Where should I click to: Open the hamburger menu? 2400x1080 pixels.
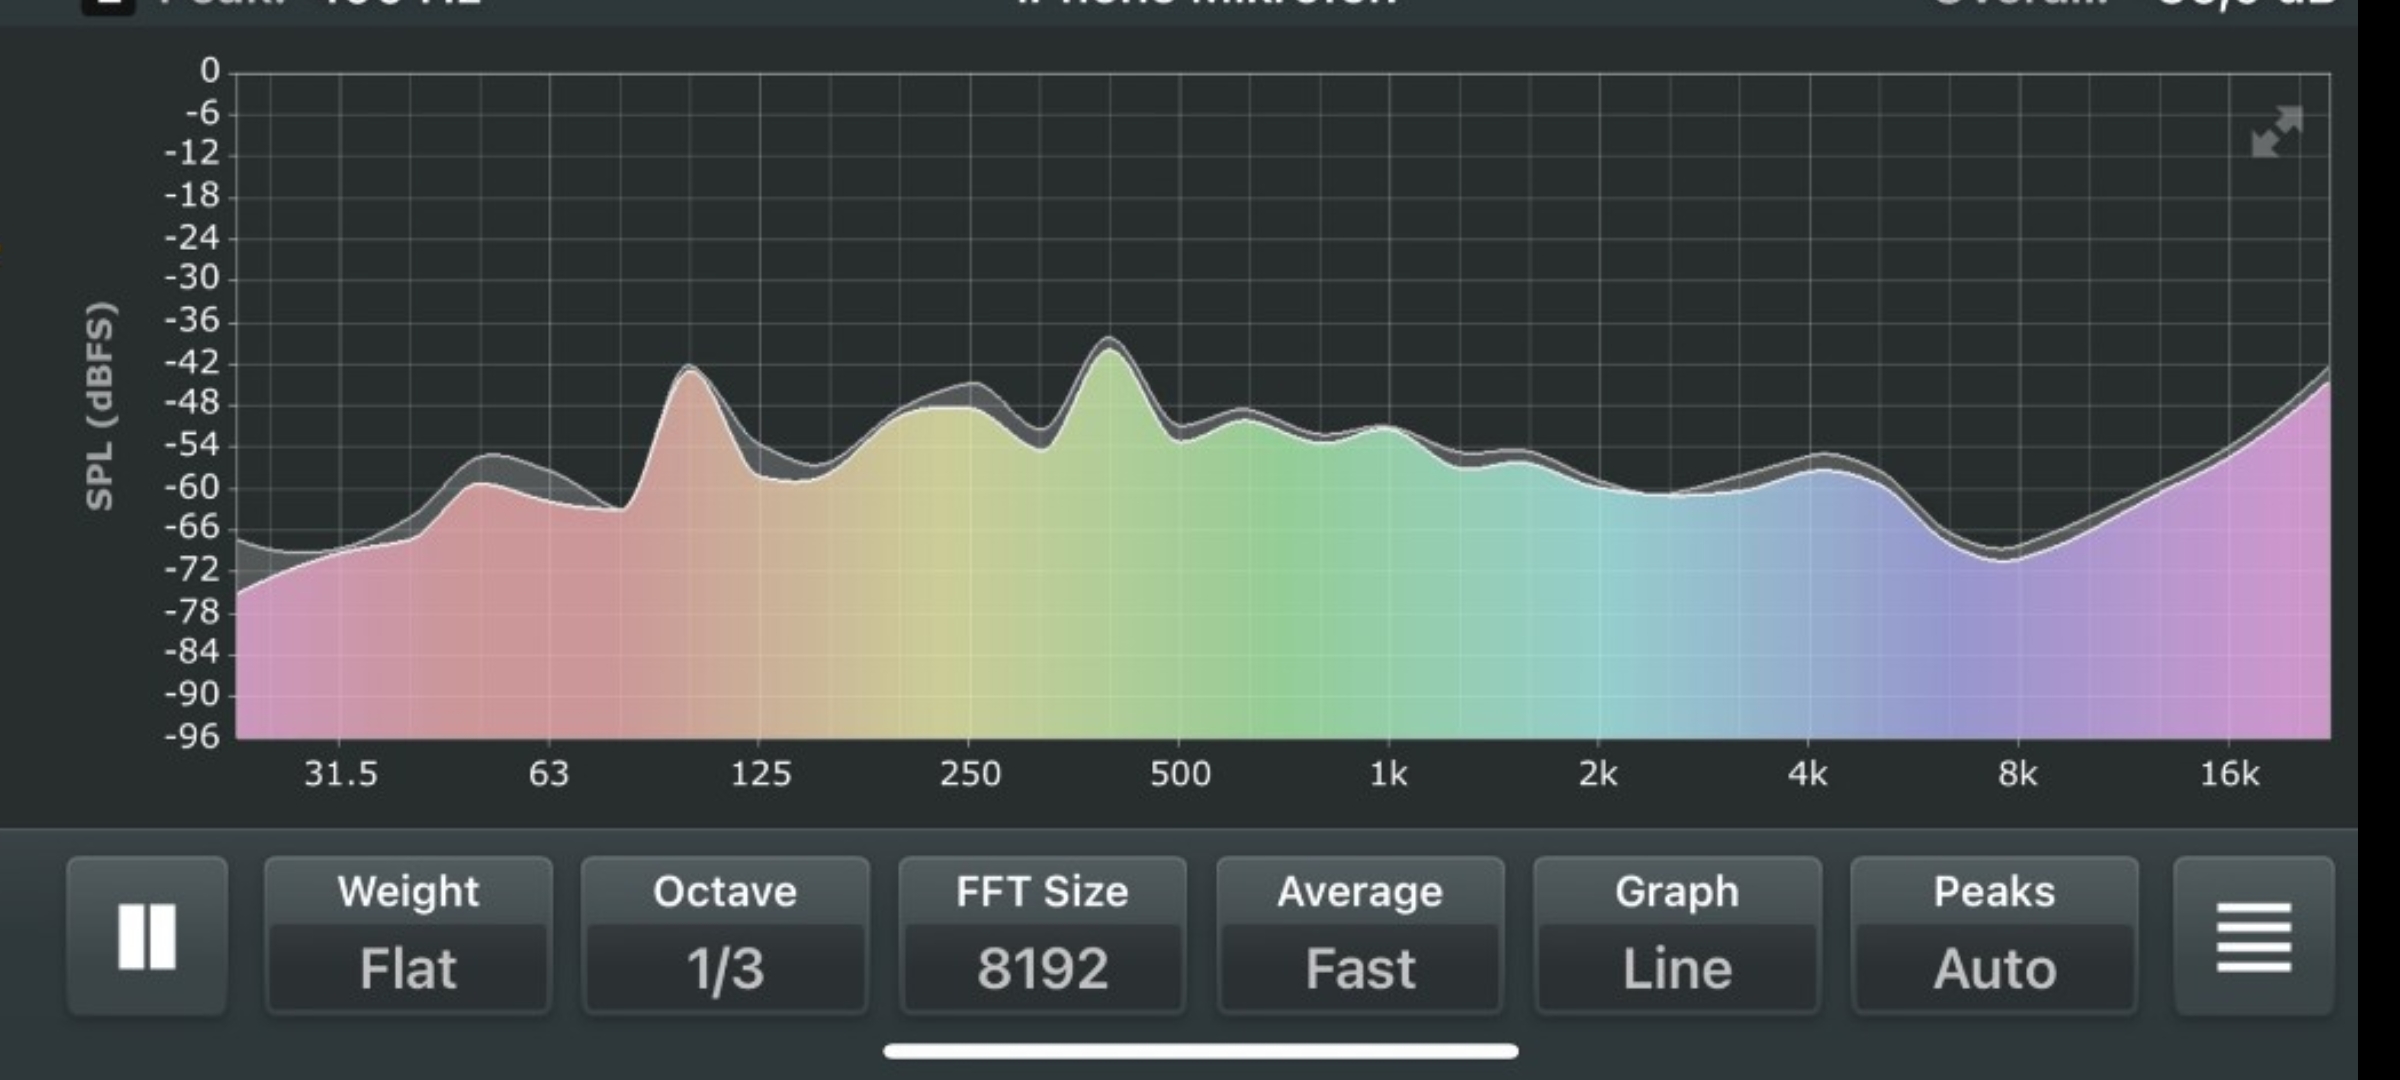(2253, 936)
